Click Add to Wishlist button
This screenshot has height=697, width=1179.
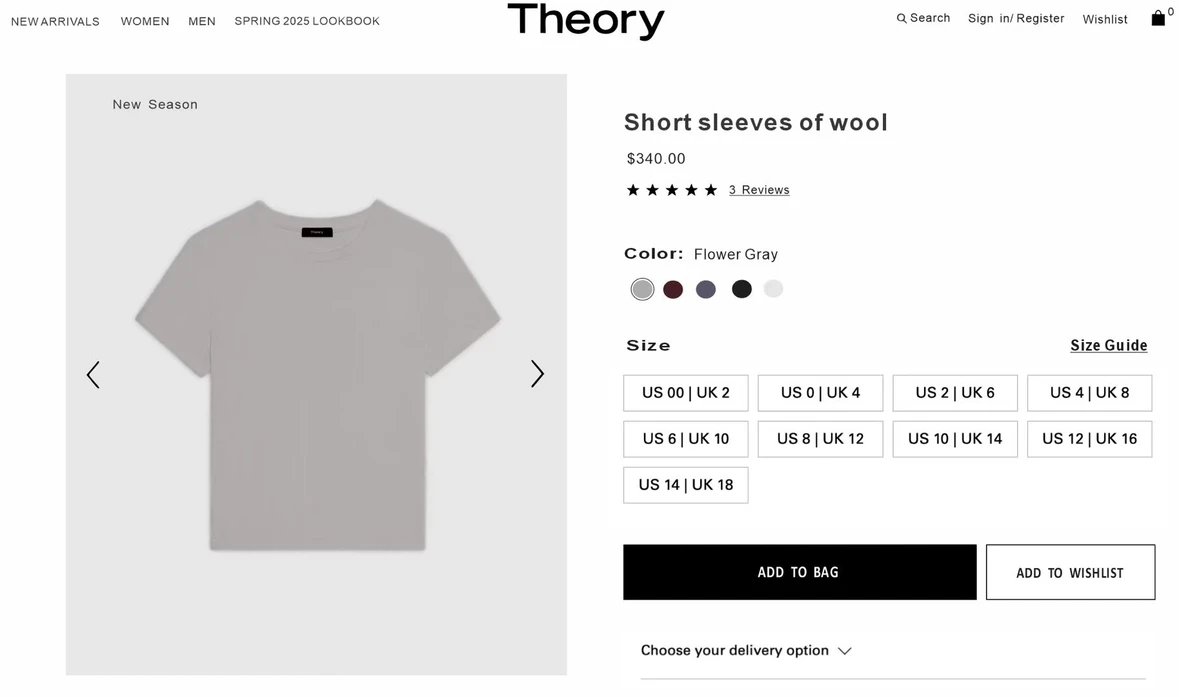pyautogui.click(x=1070, y=572)
